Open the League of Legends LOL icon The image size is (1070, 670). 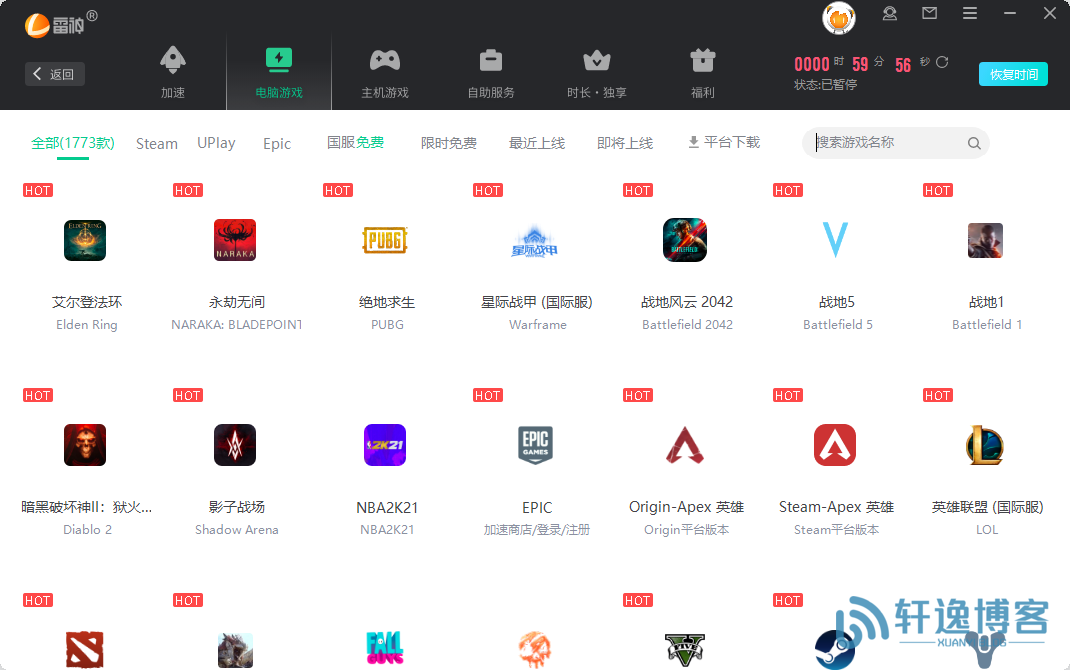coord(985,445)
